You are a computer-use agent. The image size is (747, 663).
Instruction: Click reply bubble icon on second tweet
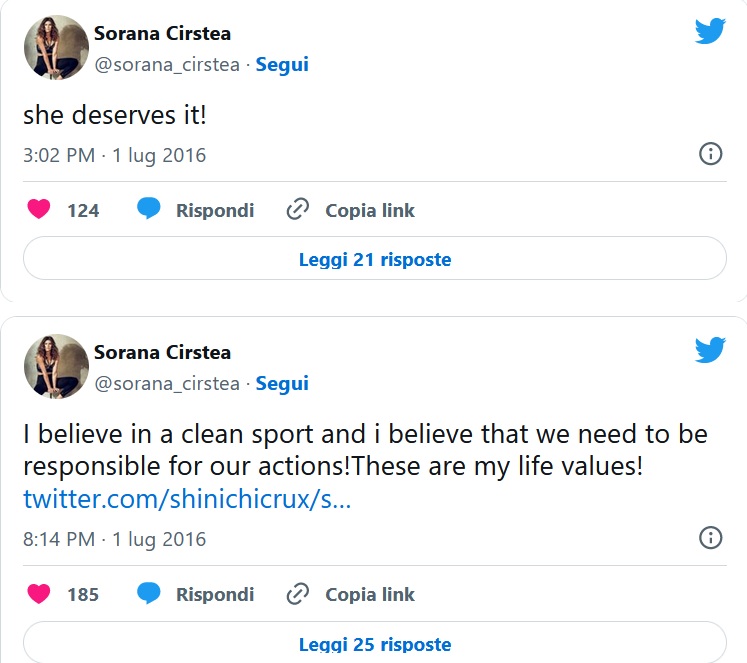click(x=149, y=594)
